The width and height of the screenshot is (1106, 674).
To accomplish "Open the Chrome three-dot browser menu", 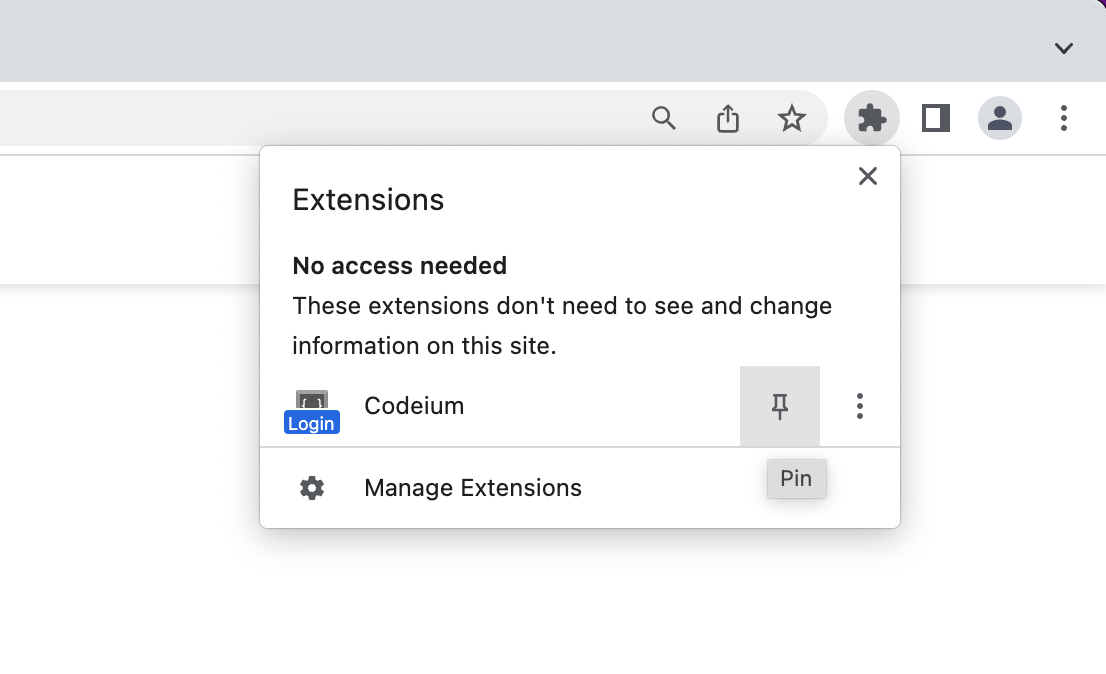I will (1063, 118).
